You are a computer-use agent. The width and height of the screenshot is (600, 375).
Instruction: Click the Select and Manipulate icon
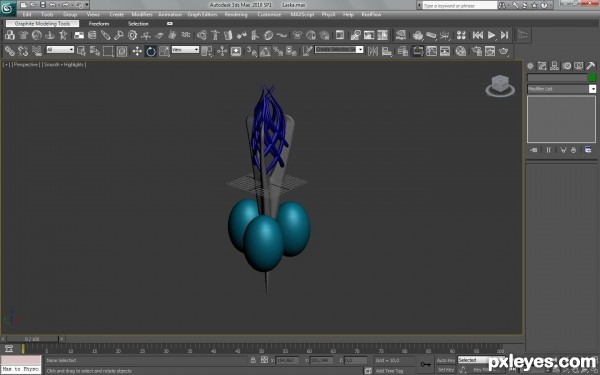coord(222,51)
